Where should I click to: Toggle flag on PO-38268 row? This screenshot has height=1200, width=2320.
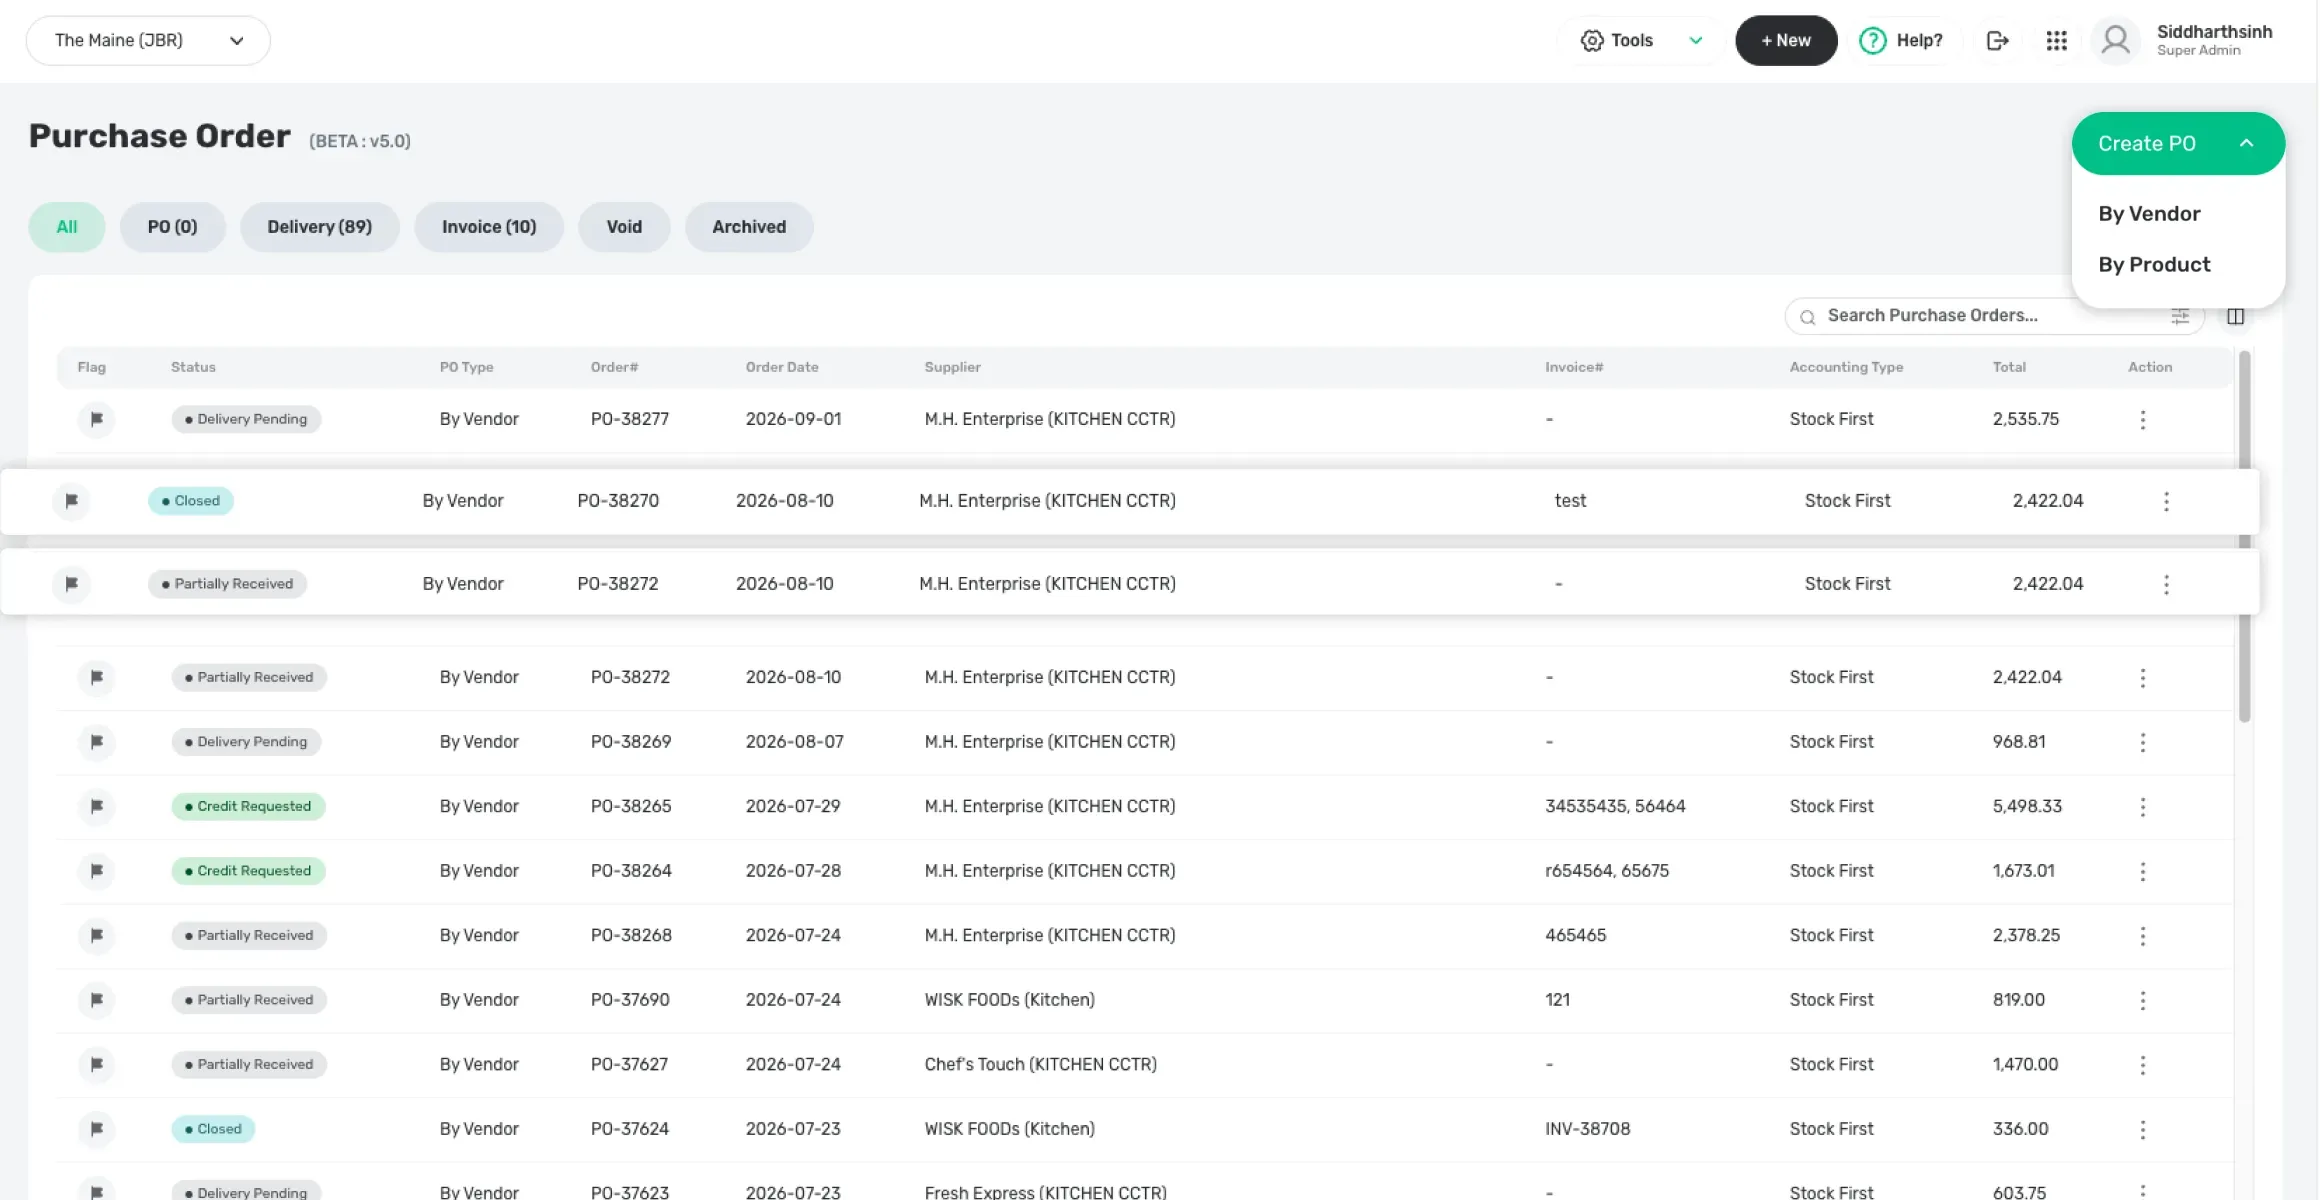(96, 935)
